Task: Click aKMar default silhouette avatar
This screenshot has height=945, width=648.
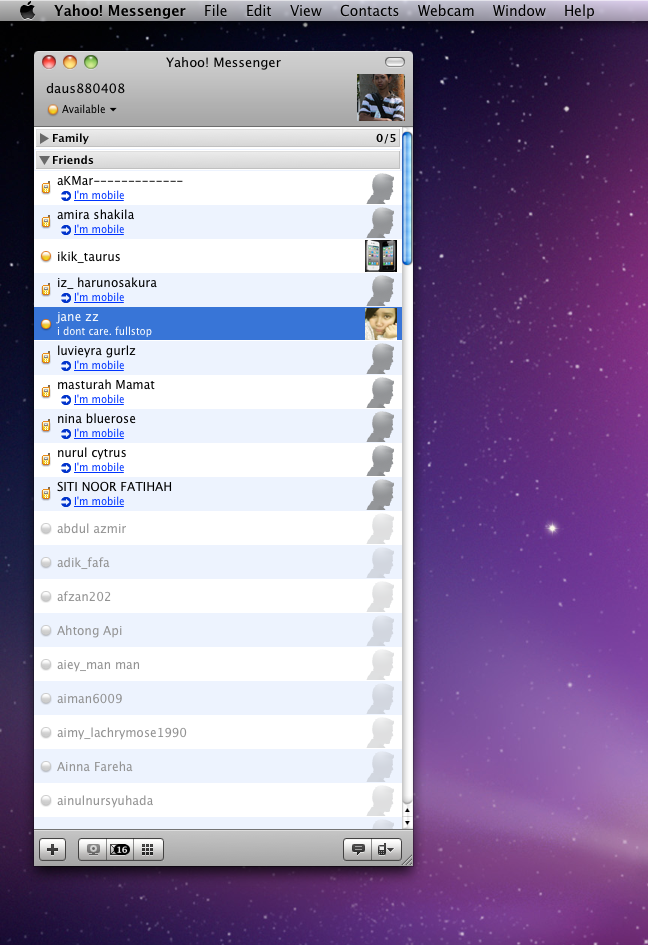Action: pyautogui.click(x=381, y=188)
